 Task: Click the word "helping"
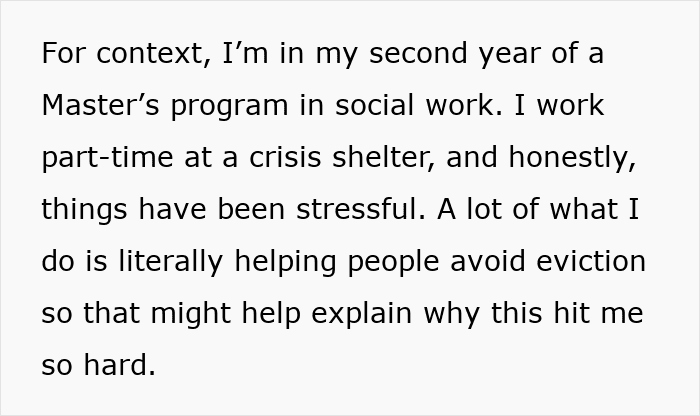pyautogui.click(x=285, y=263)
